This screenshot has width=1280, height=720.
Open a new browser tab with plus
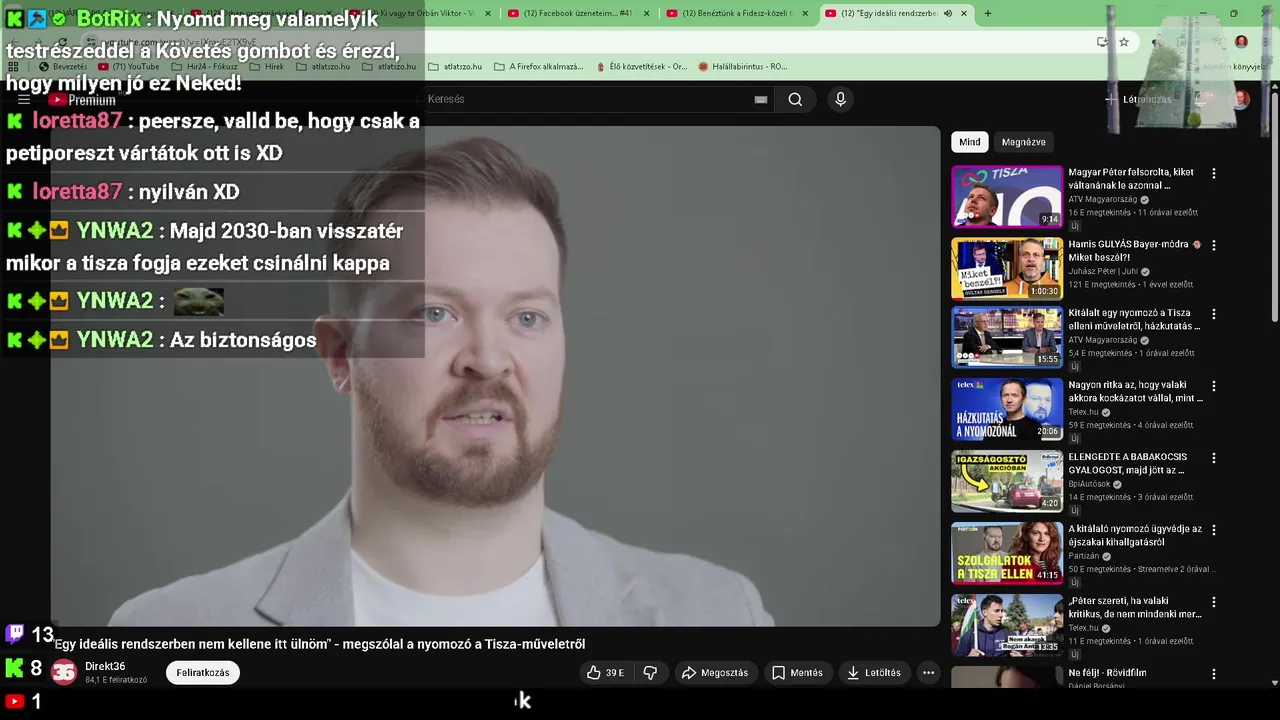(988, 13)
